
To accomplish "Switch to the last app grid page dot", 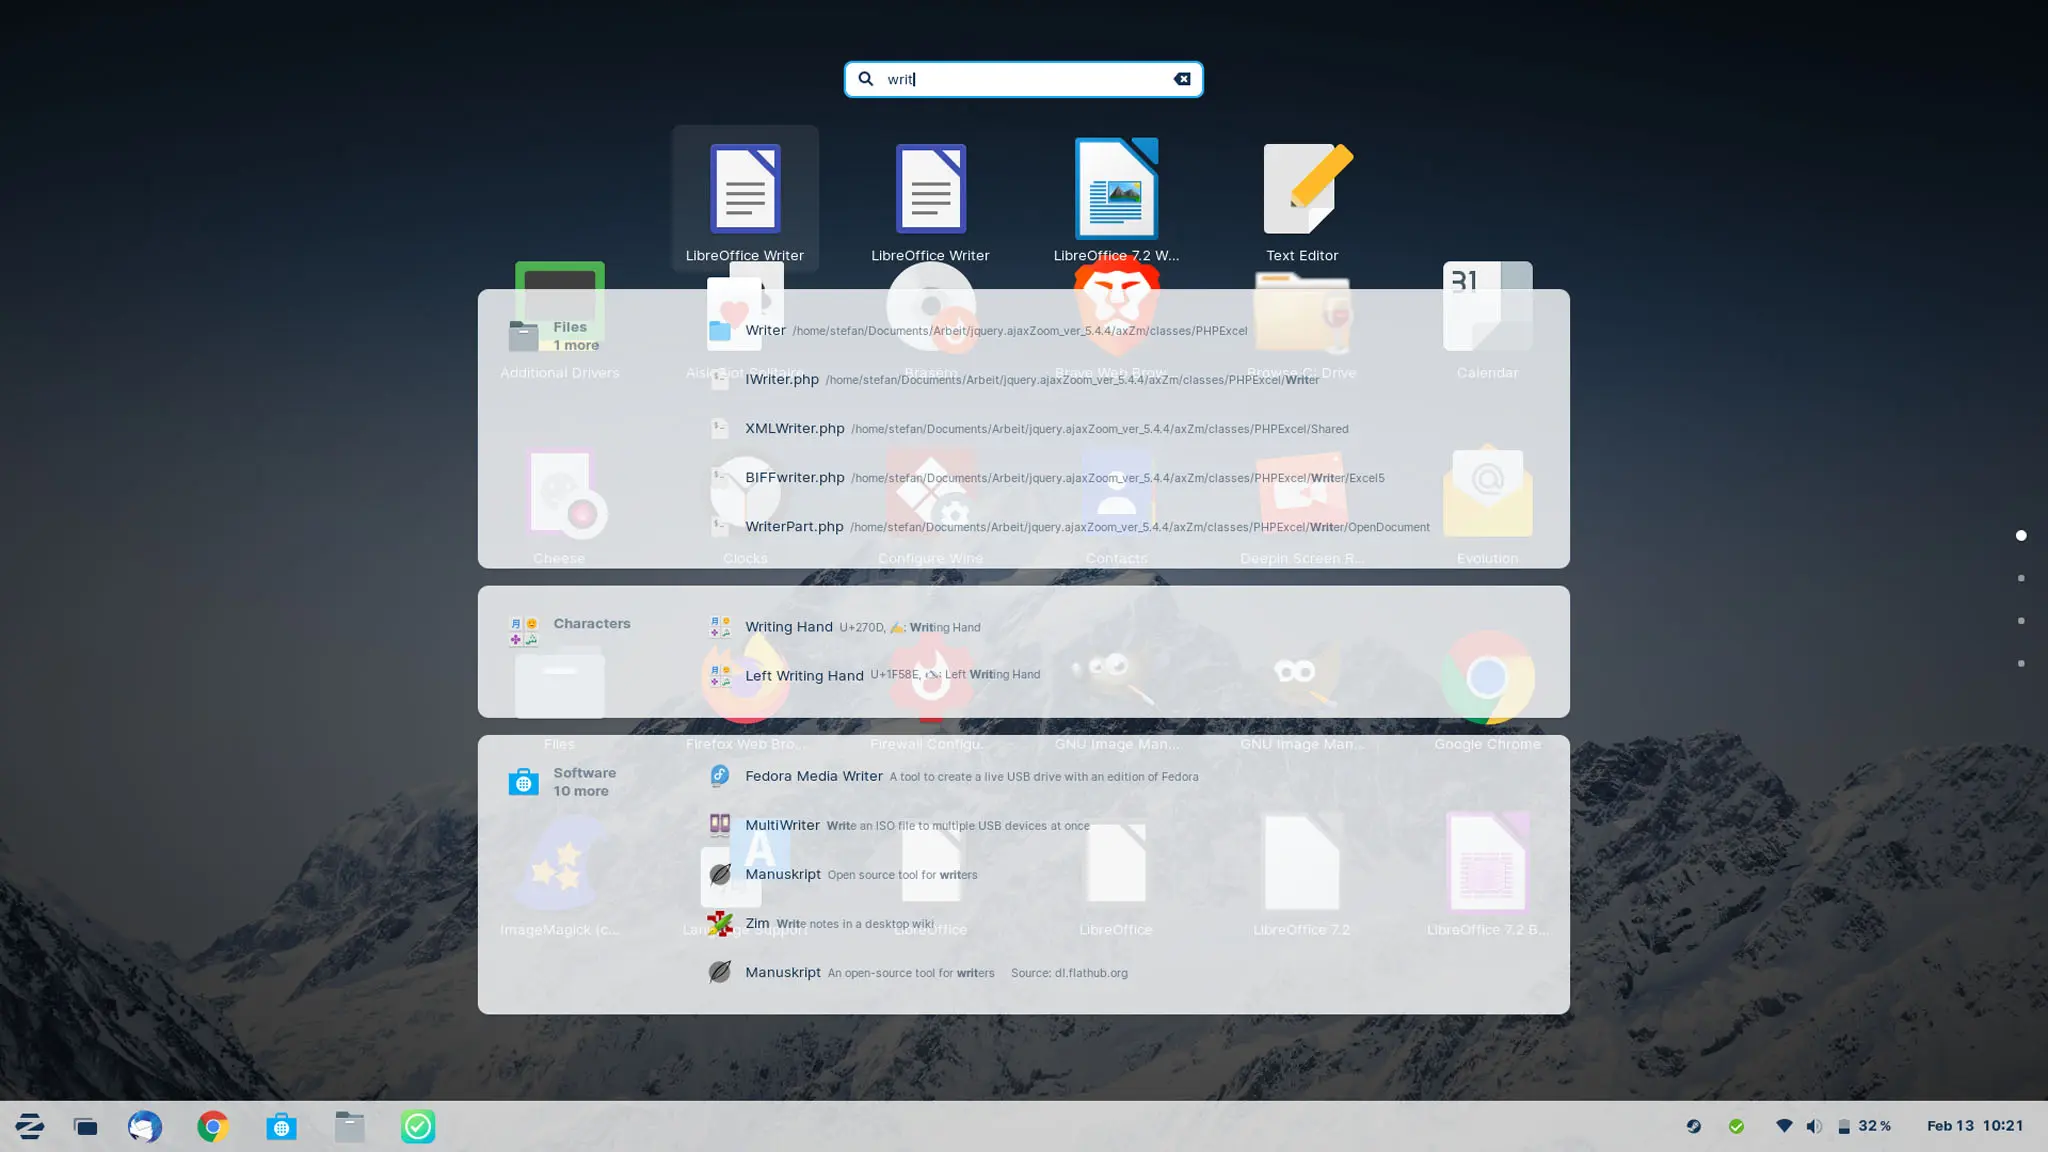I will point(2021,664).
